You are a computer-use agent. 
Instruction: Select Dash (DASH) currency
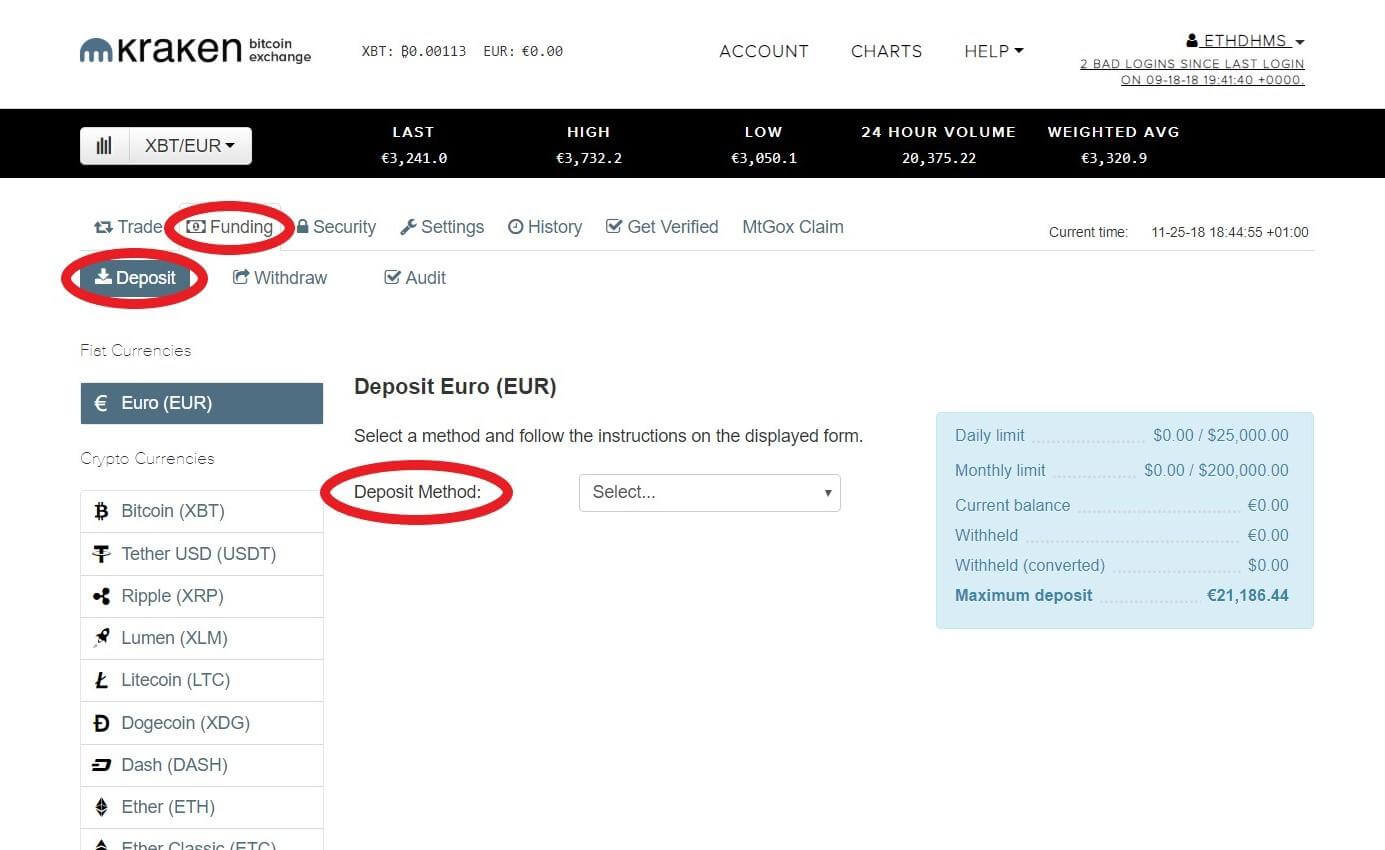coord(202,765)
